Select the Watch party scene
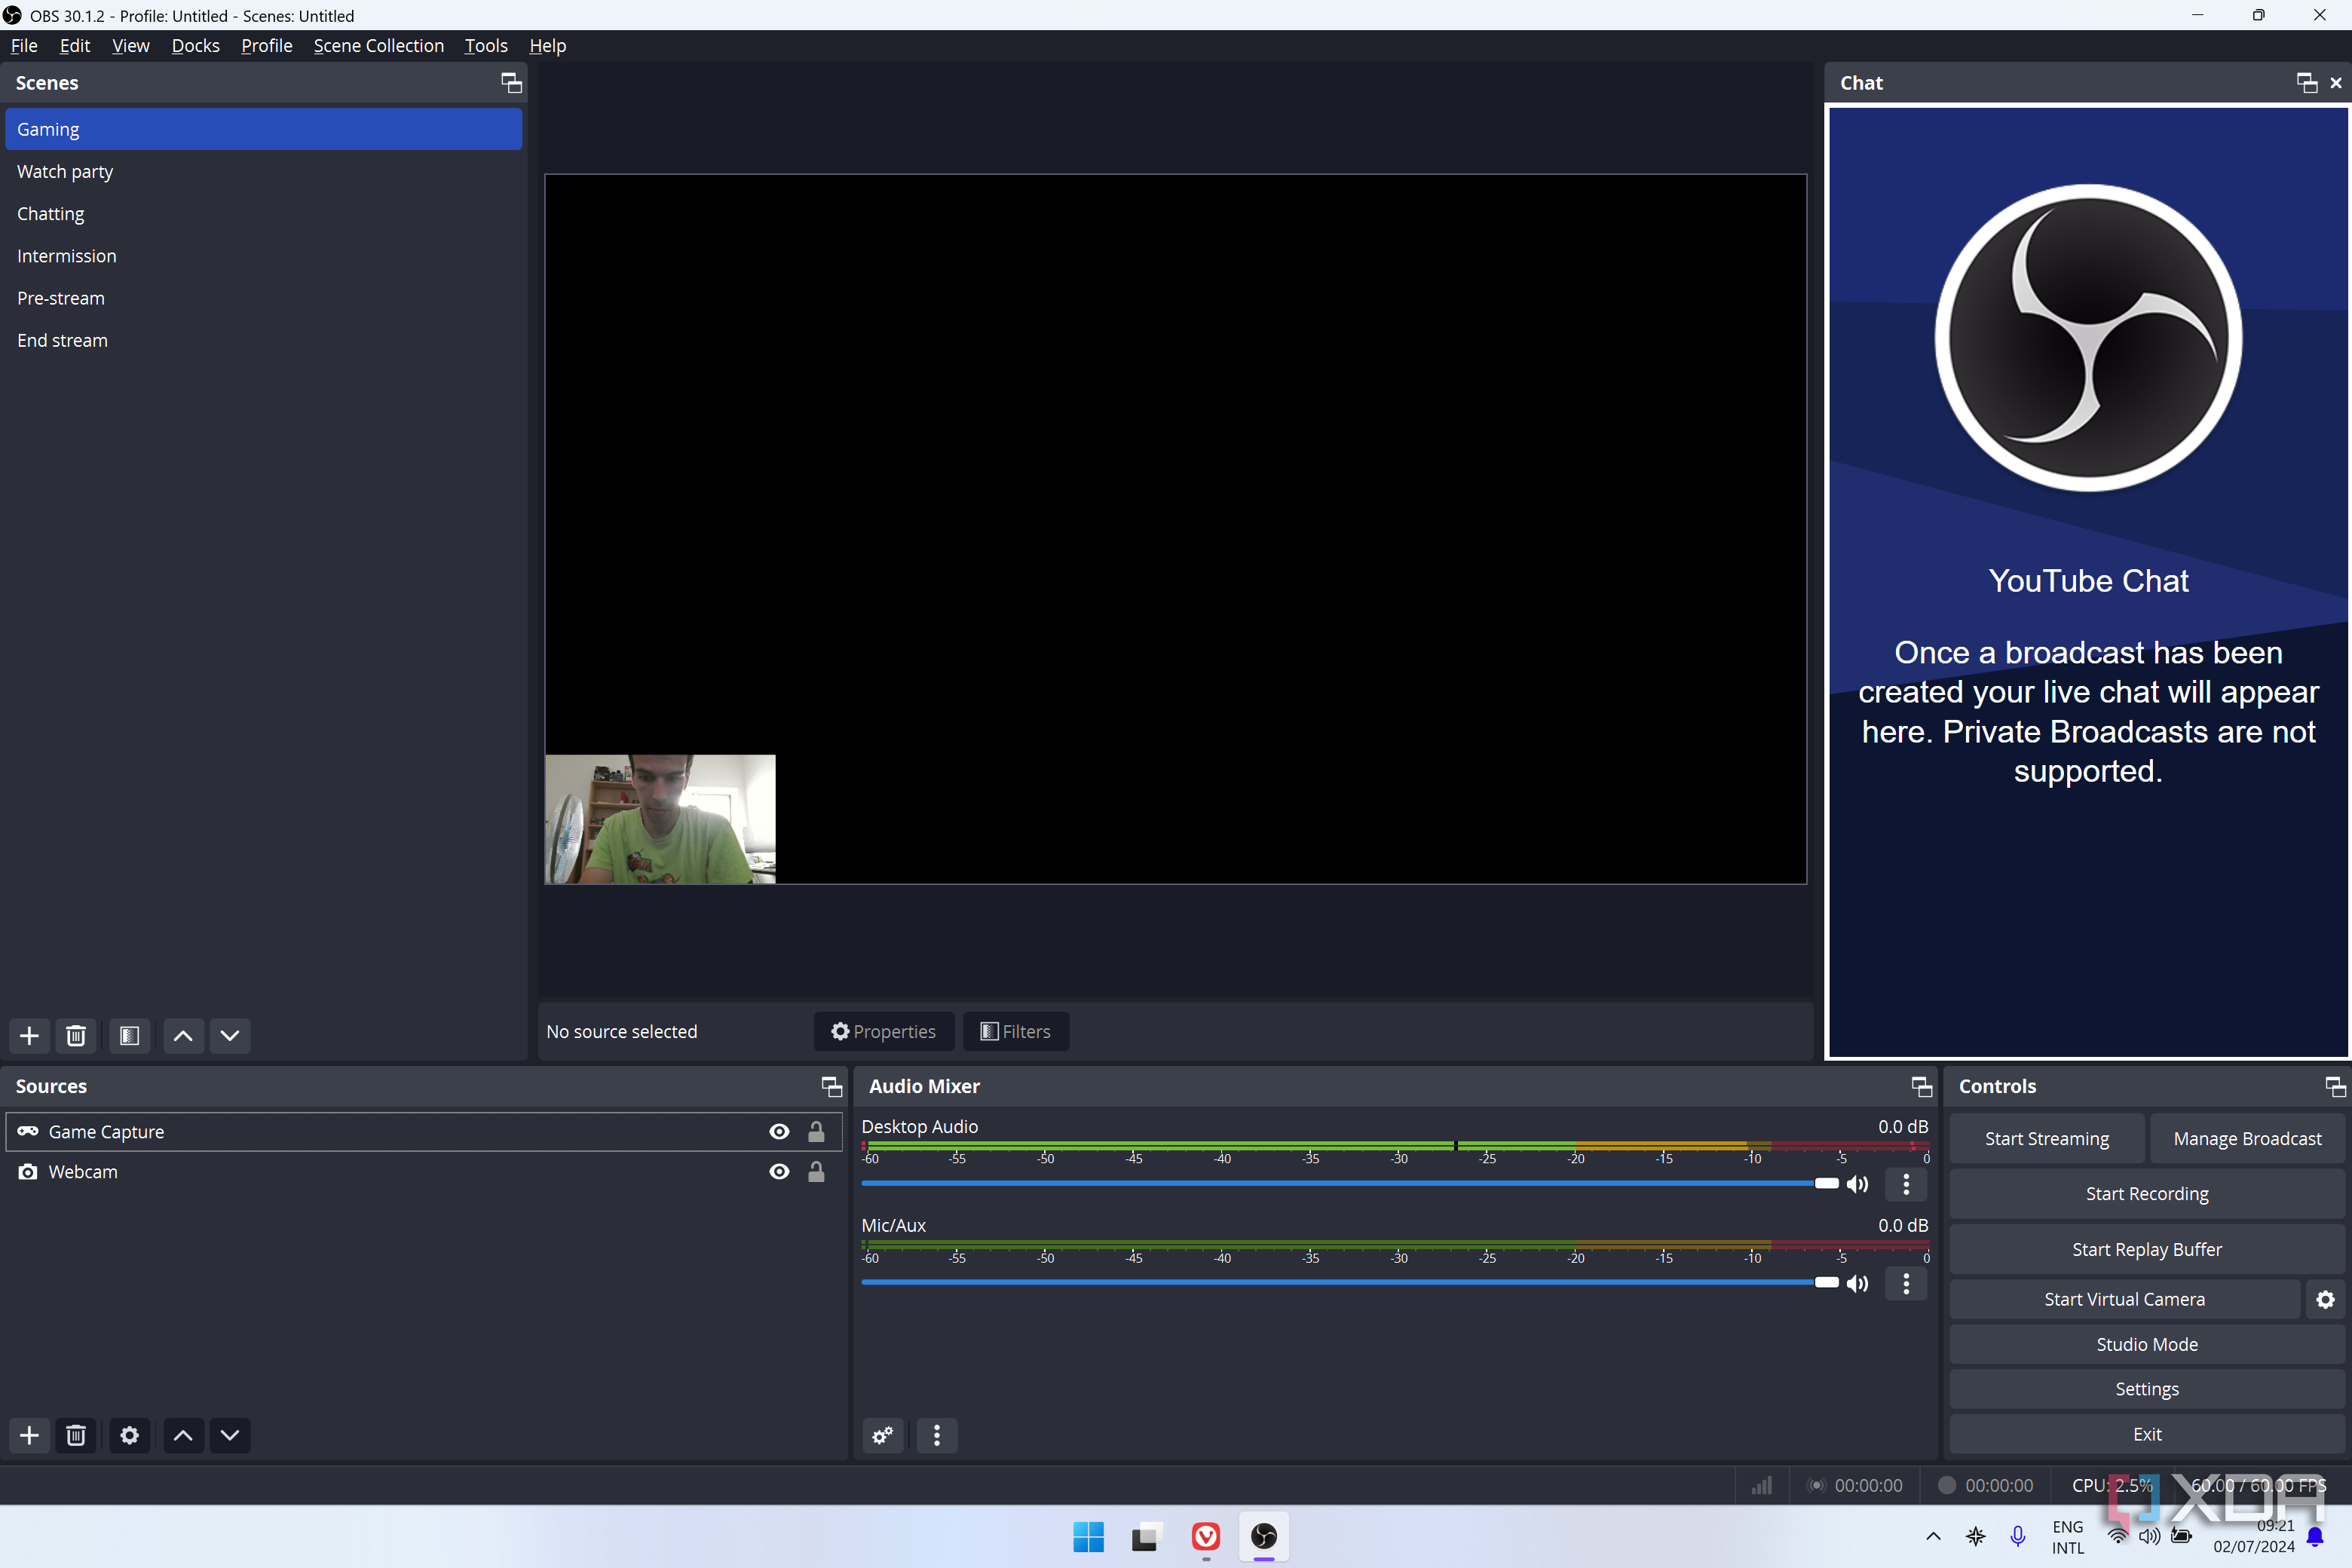The image size is (2352, 1568). [x=263, y=172]
